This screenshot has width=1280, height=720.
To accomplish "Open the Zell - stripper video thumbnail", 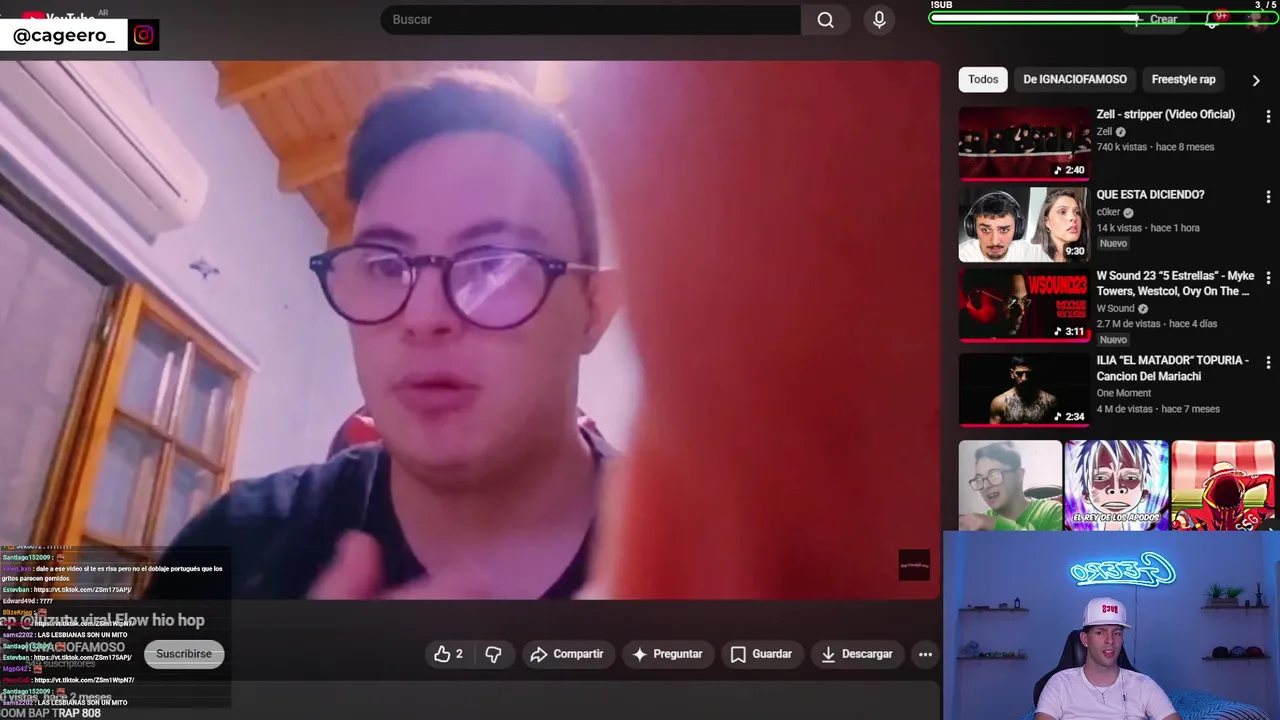I will click(1024, 142).
